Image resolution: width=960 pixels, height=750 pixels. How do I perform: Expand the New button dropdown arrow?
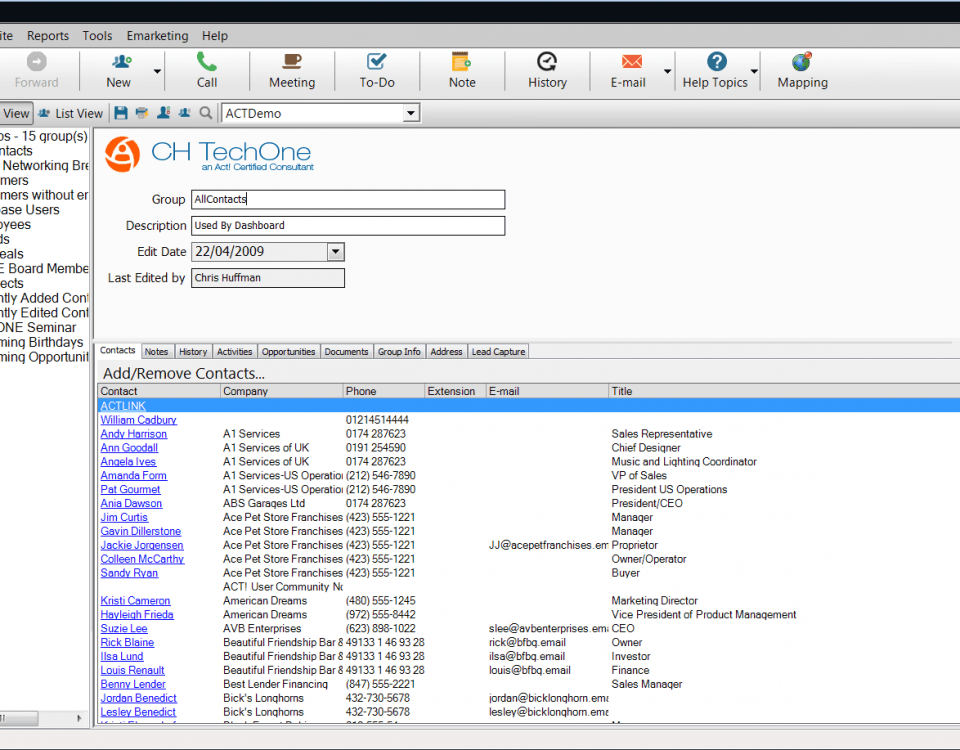(x=157, y=72)
